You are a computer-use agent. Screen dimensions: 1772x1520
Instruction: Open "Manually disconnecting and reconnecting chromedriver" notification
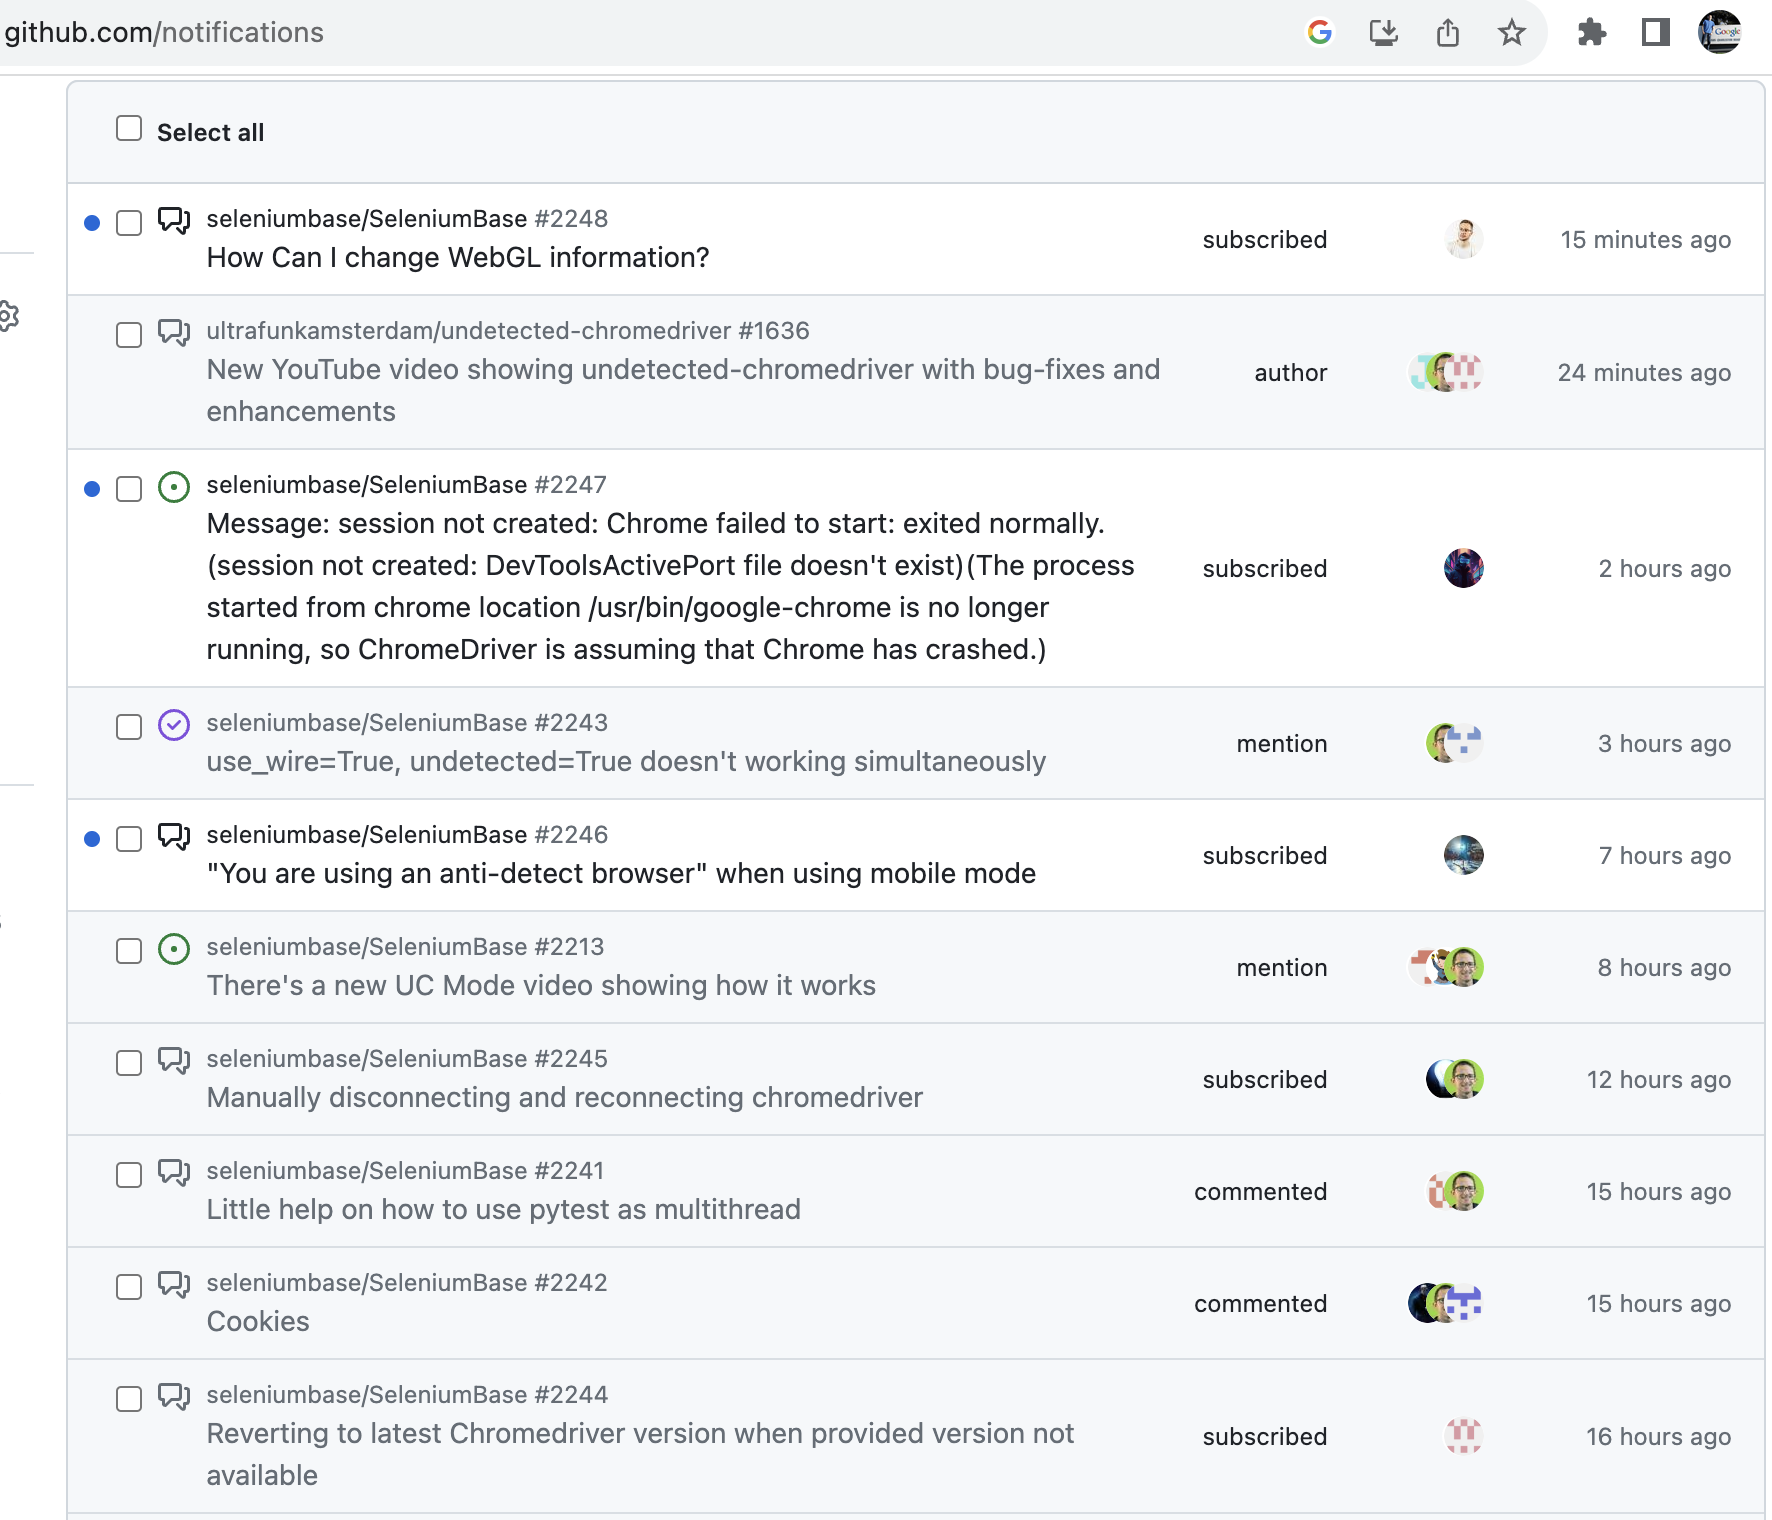[x=565, y=1098]
